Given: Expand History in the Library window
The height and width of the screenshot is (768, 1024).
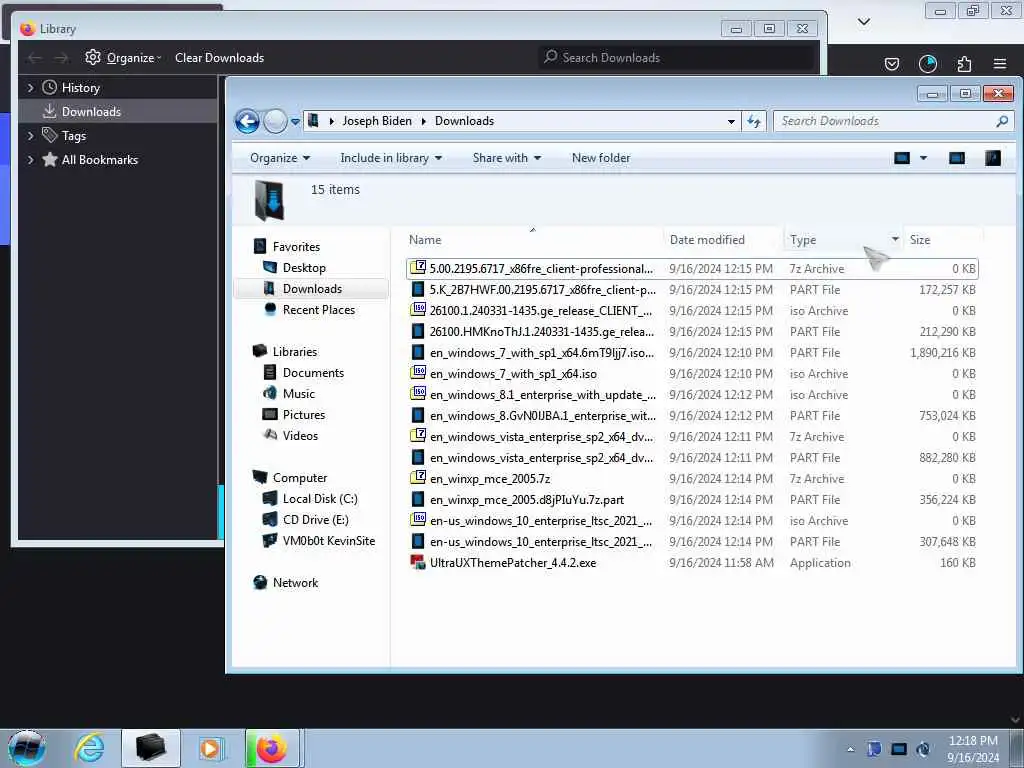Looking at the screenshot, I should pos(30,88).
